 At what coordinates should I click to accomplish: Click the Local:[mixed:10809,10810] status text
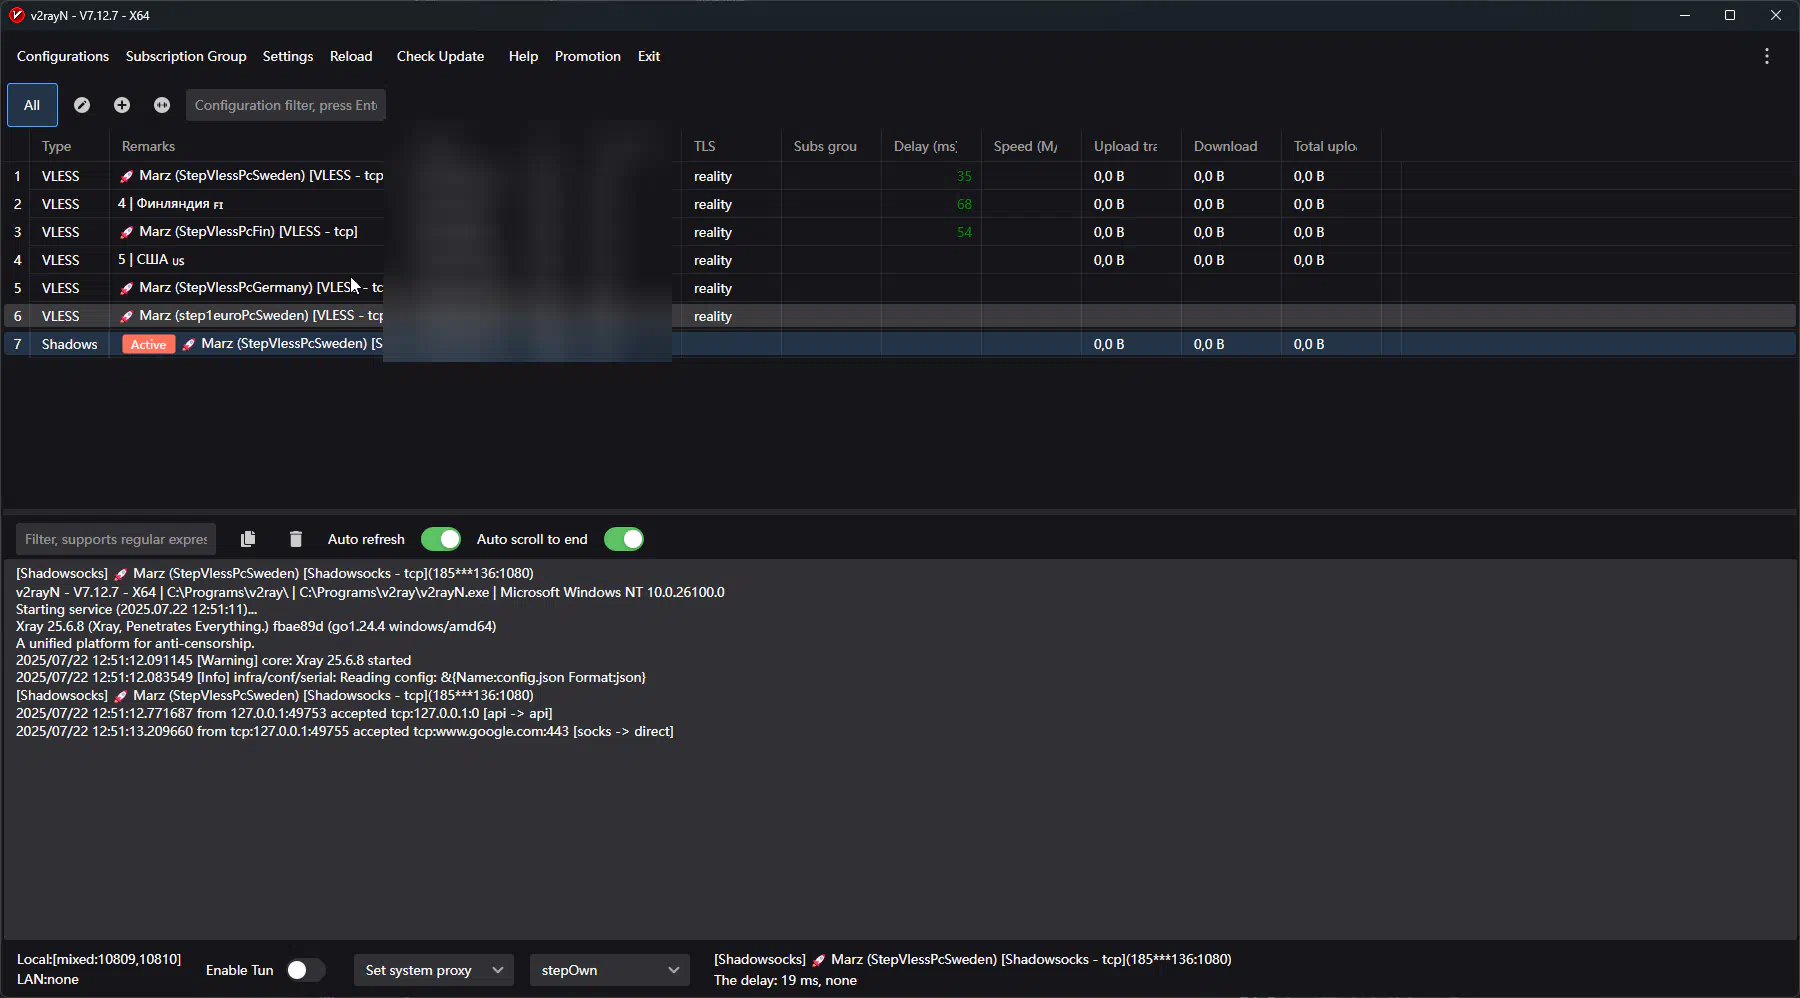click(x=99, y=959)
